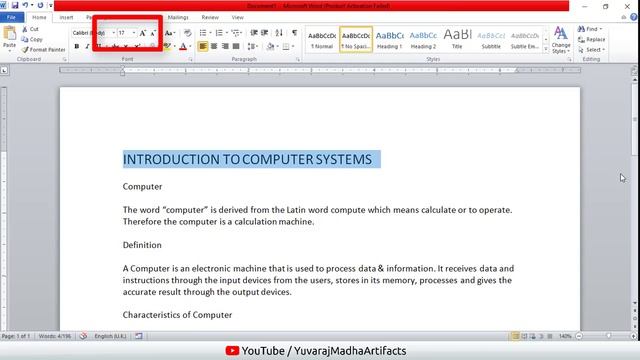
Task: Click Replace in Editing group
Action: coord(592,40)
